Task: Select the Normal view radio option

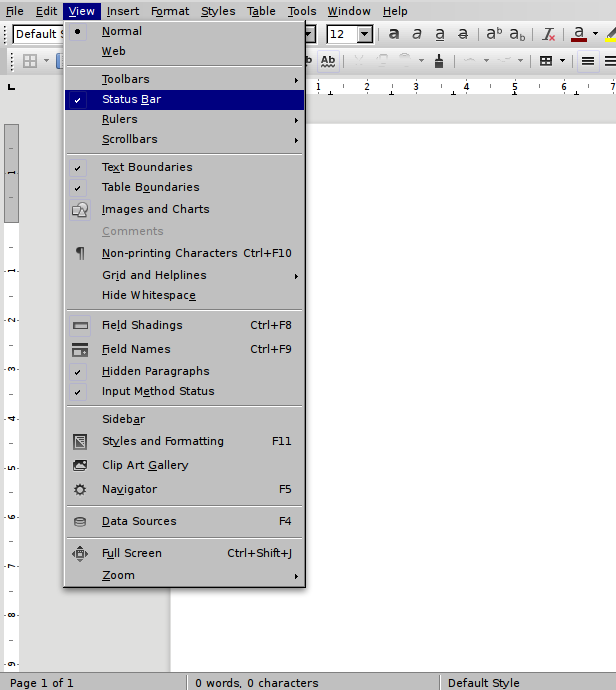Action: click(x=184, y=31)
